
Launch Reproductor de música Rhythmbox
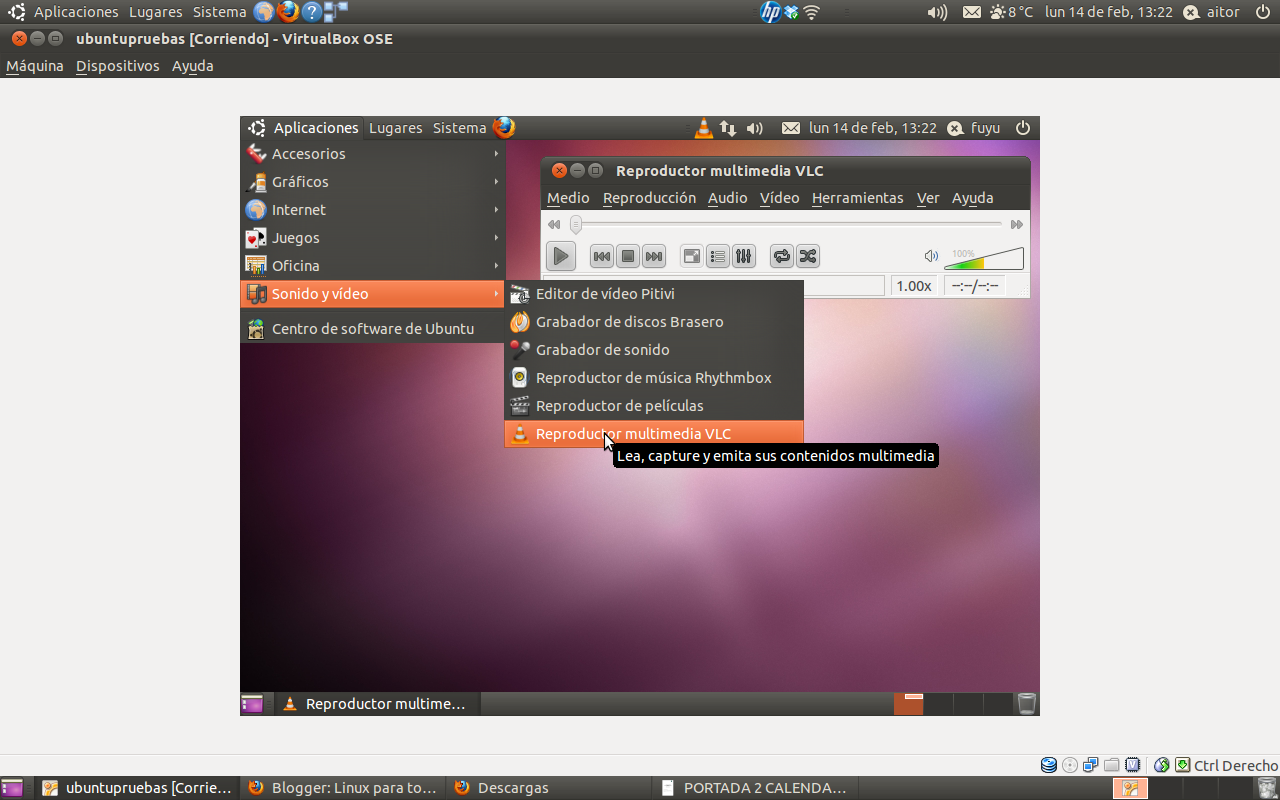(654, 378)
